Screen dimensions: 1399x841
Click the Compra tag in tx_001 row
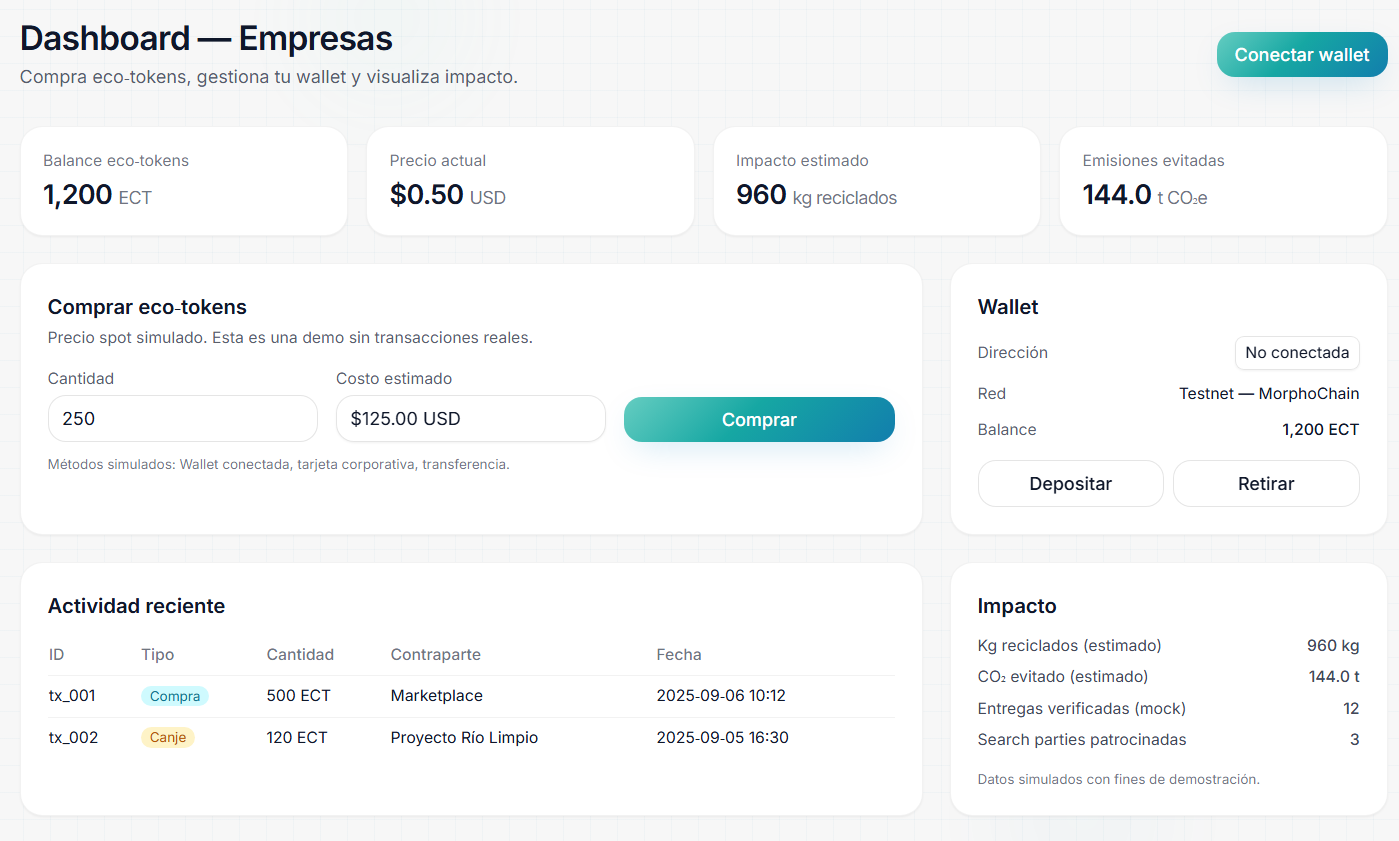175,696
